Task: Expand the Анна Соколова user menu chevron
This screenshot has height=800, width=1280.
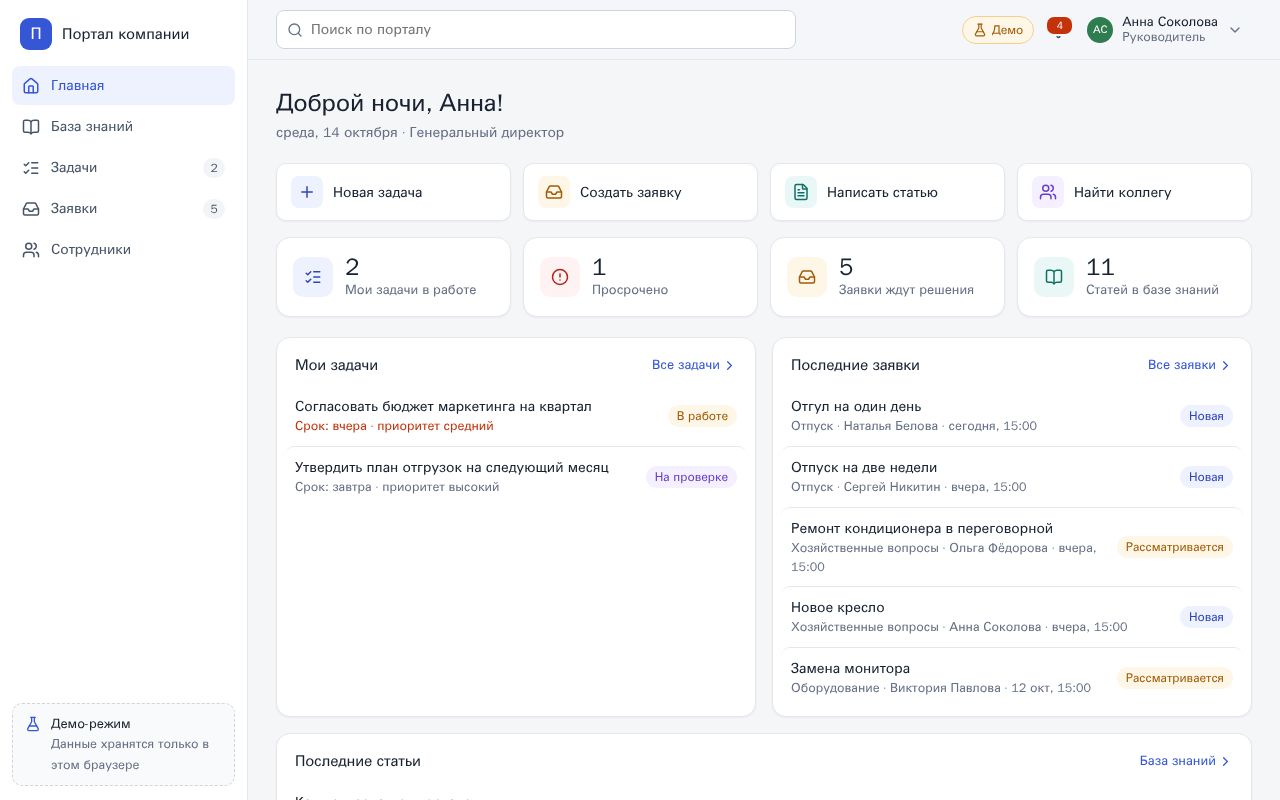Action: [x=1235, y=30]
